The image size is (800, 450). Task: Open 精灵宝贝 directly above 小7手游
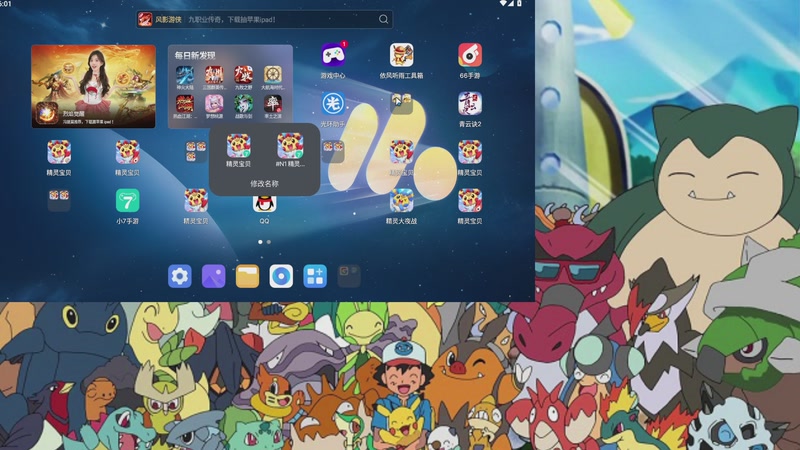tap(128, 152)
